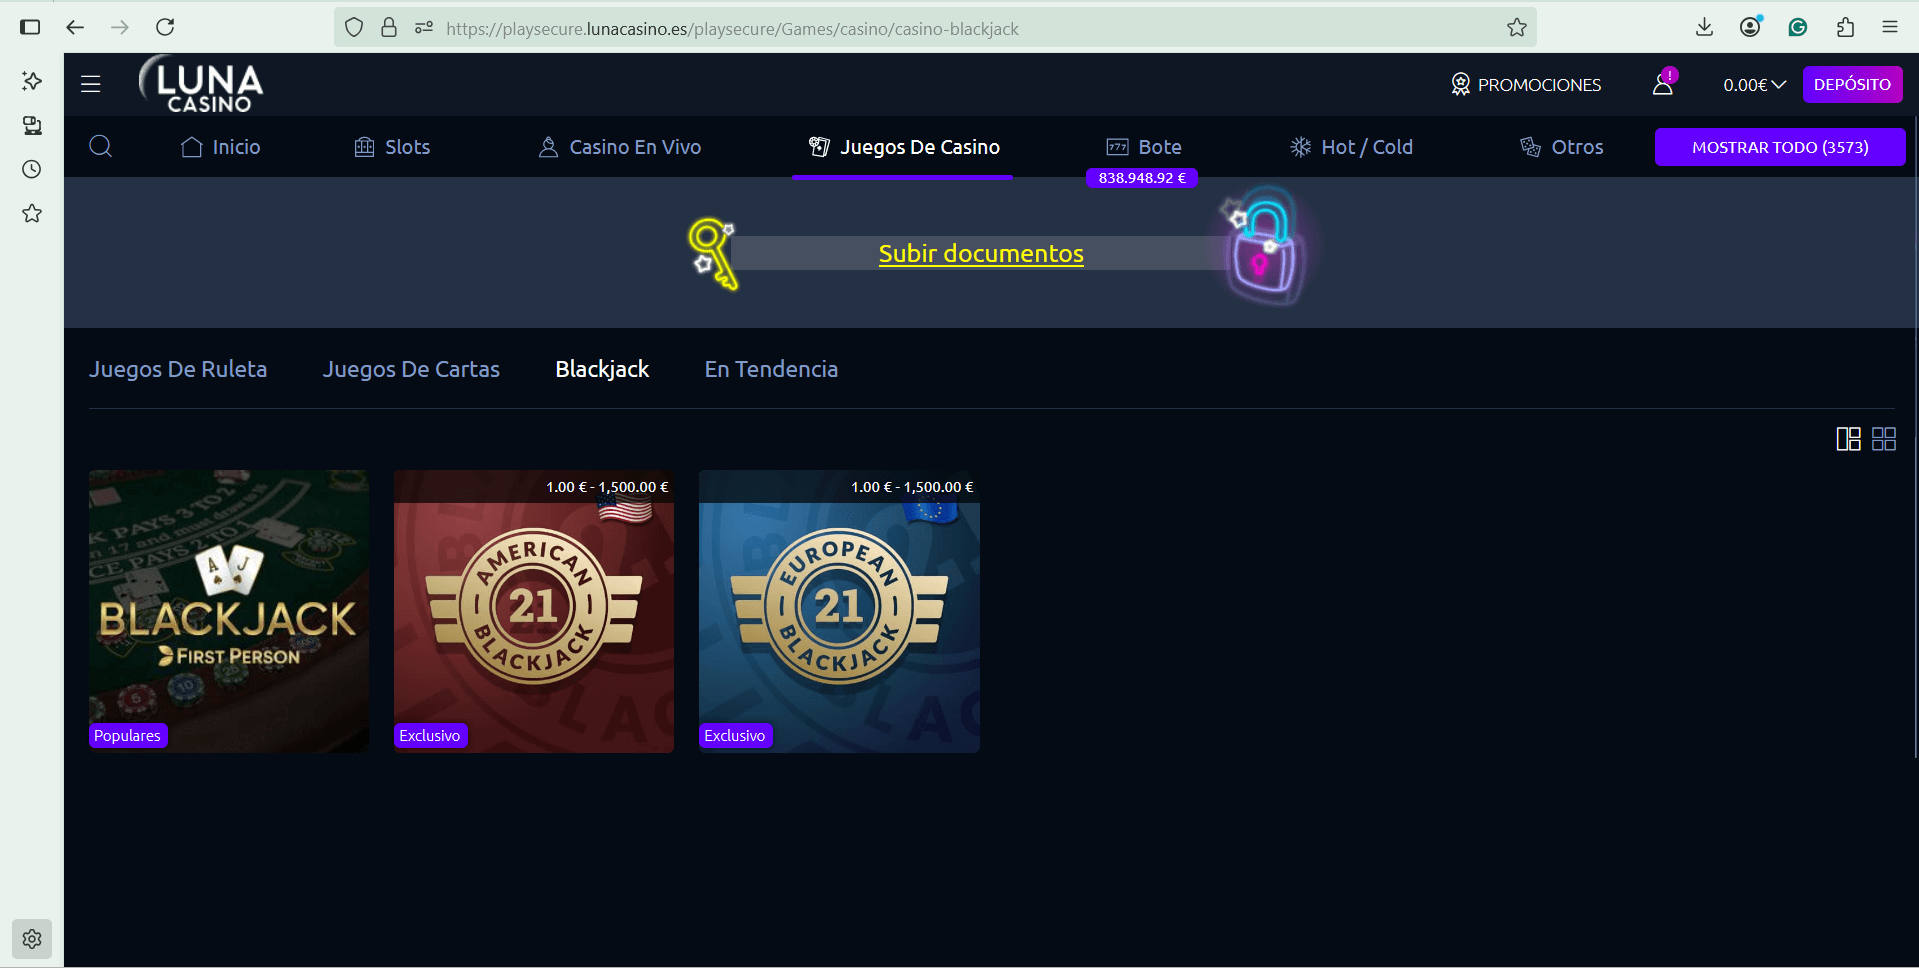Switch to Juegos De Ruleta tab
This screenshot has height=968, width=1919.
(x=178, y=369)
